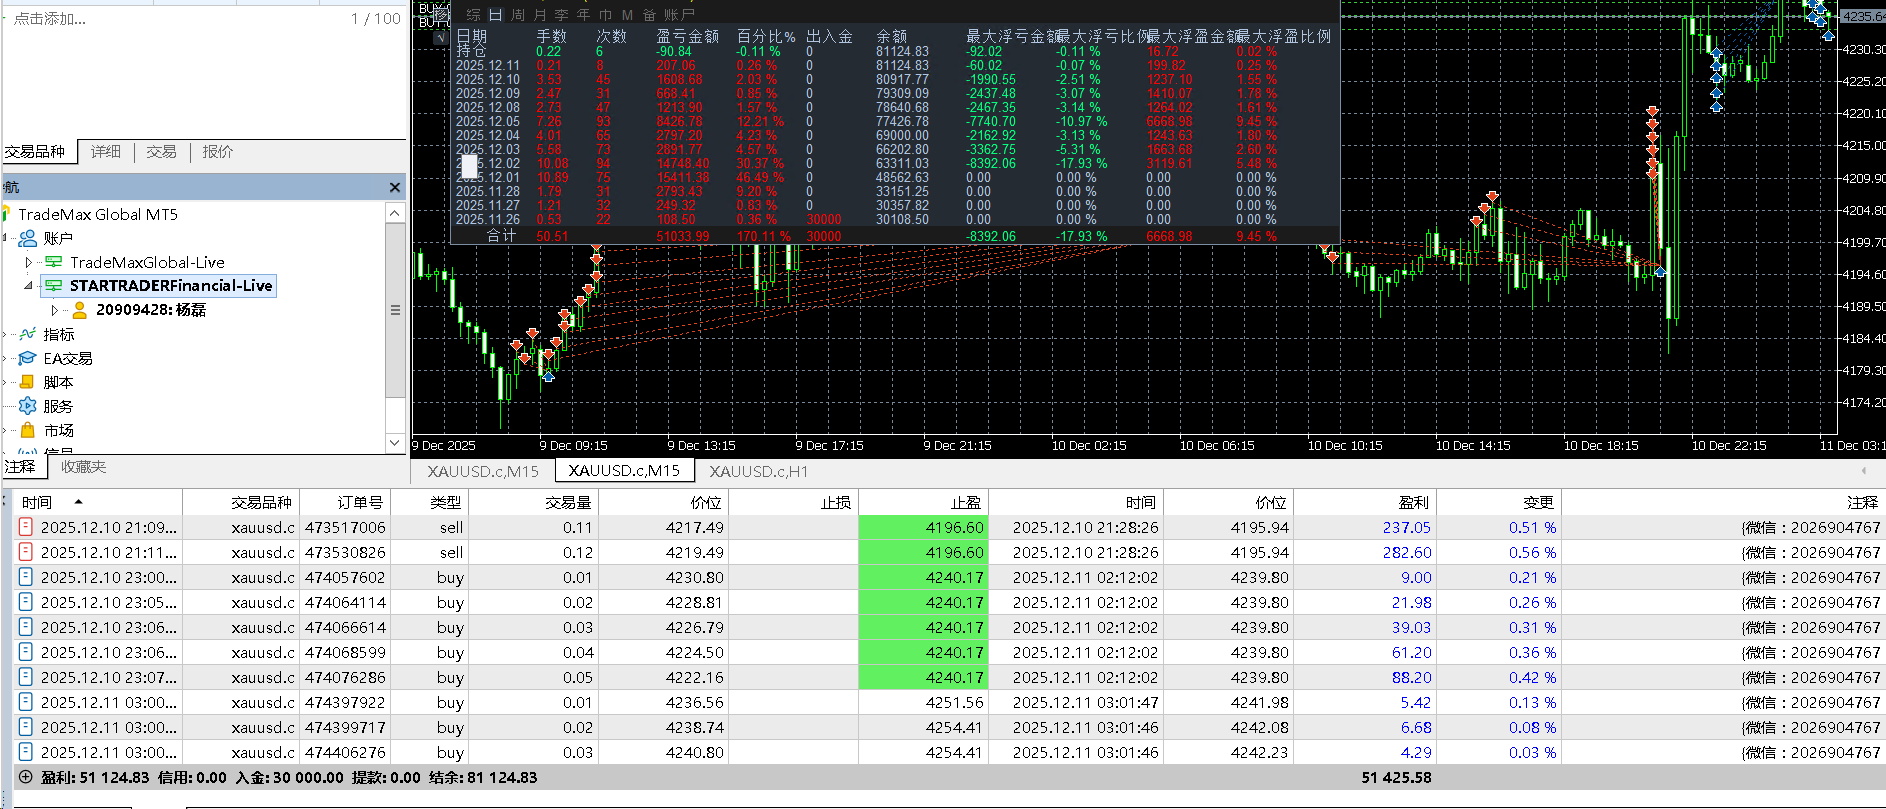The height and width of the screenshot is (809, 1886).
Task: Expand the balance summary row plus icon
Action: [x=26, y=777]
